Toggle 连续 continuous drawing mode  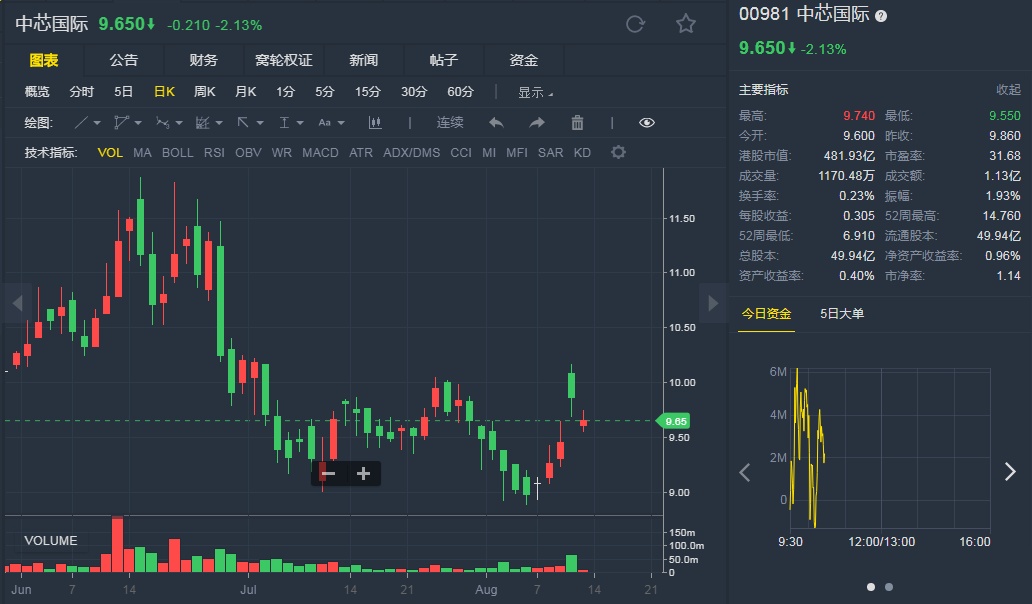pyautogui.click(x=450, y=122)
